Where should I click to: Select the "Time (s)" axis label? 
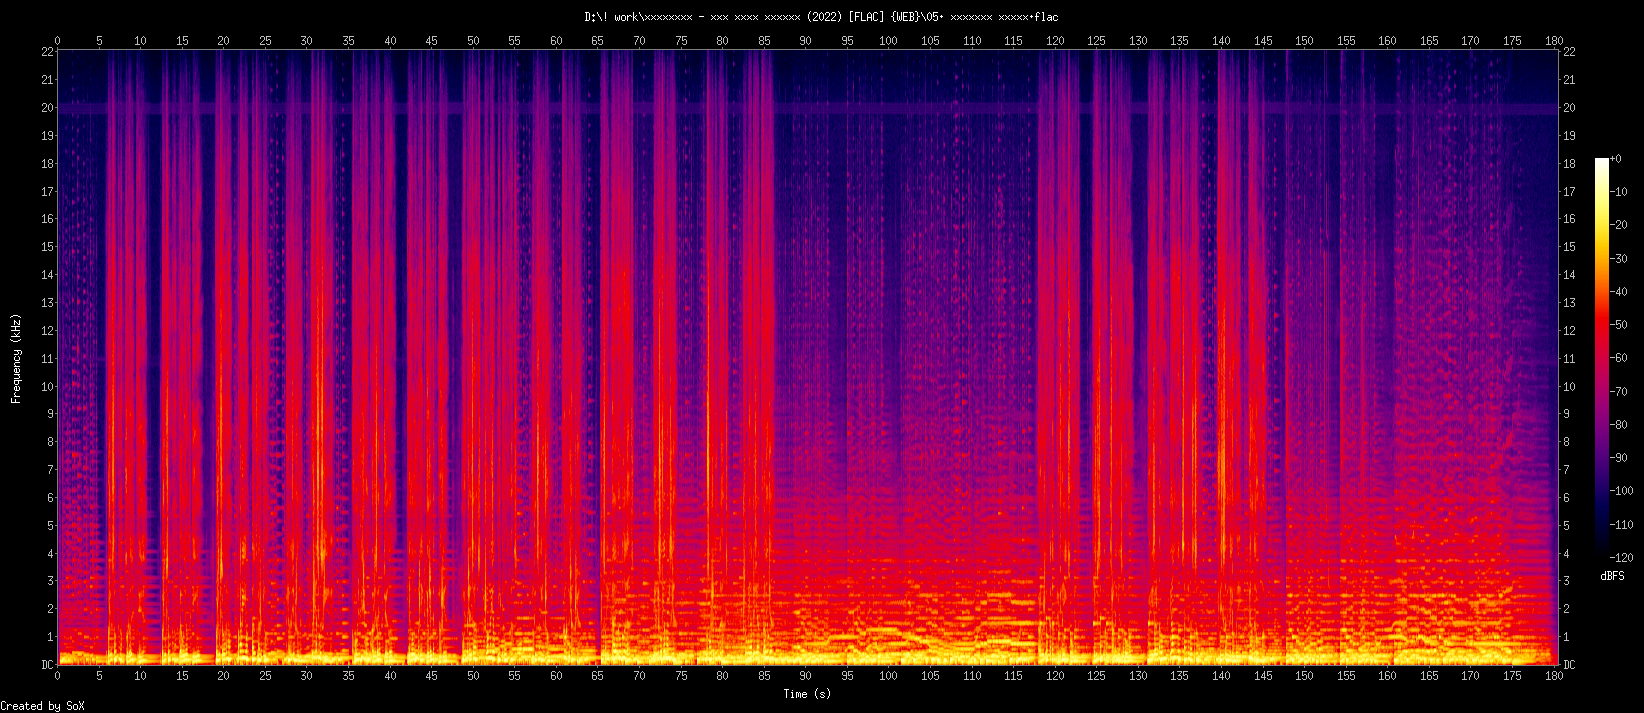coord(807,694)
